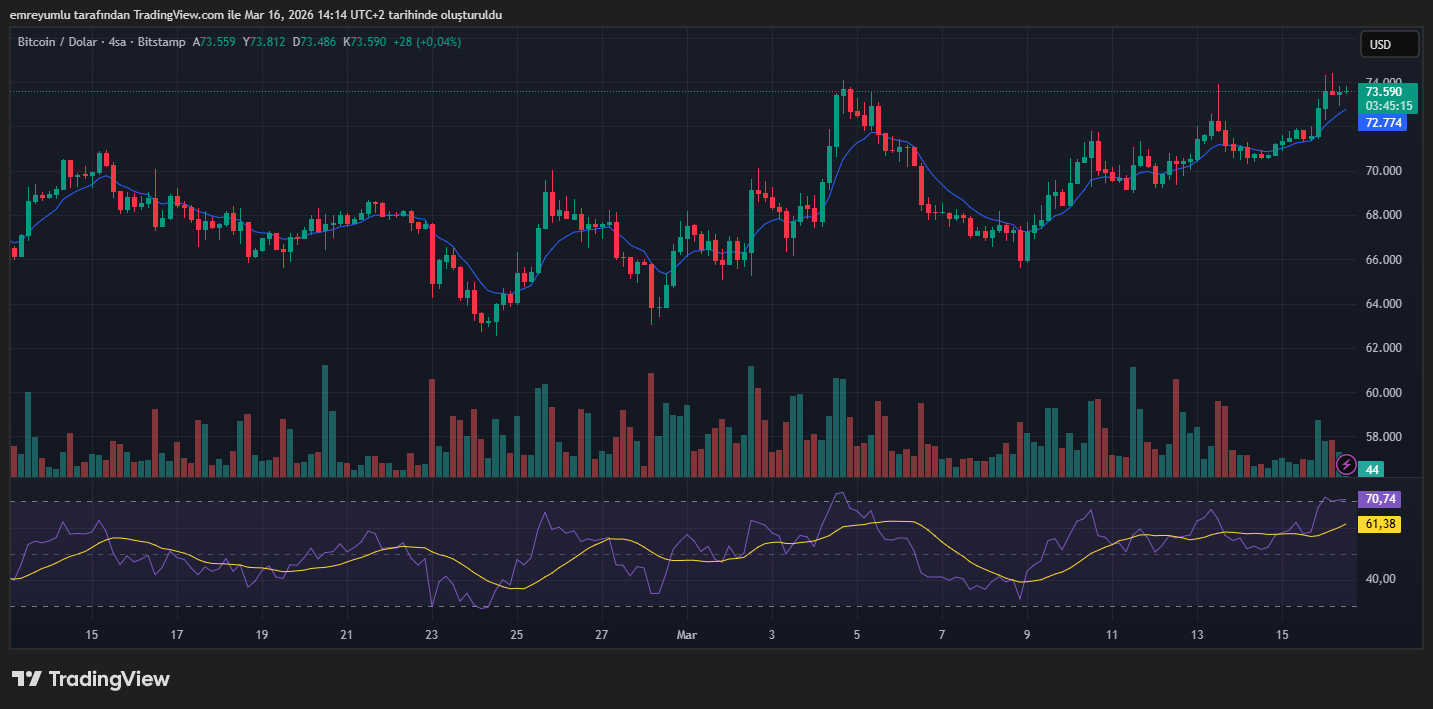Select the yellow RSI average label 61,38
1433x709 pixels.
click(1379, 523)
